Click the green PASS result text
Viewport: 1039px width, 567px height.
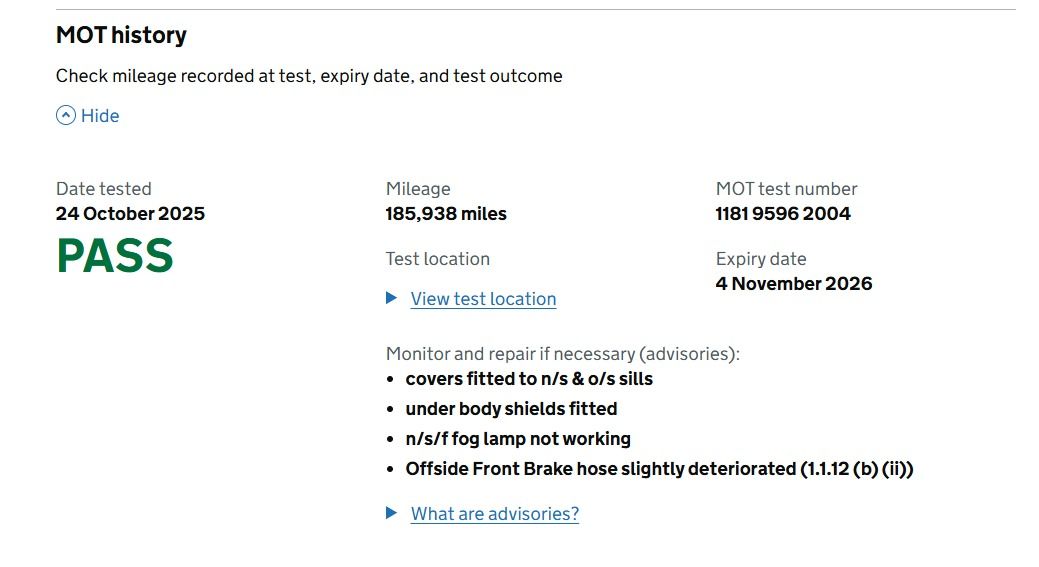pos(115,256)
